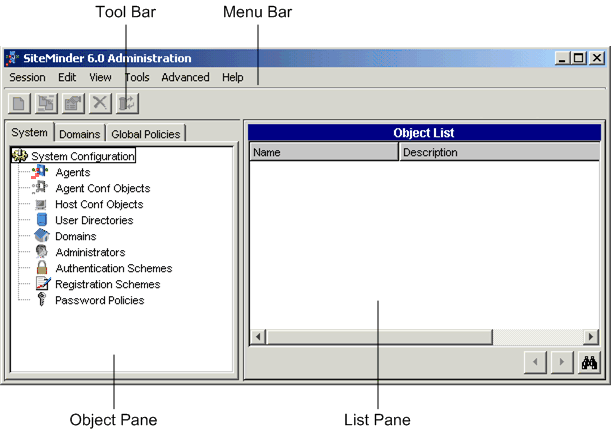This screenshot has height=430, width=611.
Task: Switch to the Global Policies tab
Action: [146, 134]
